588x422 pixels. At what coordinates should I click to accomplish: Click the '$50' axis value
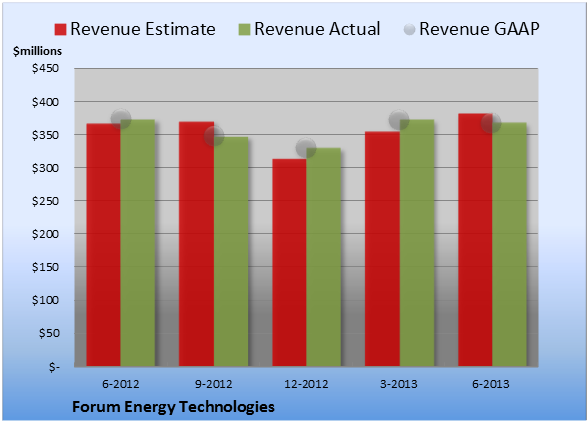tap(49, 333)
